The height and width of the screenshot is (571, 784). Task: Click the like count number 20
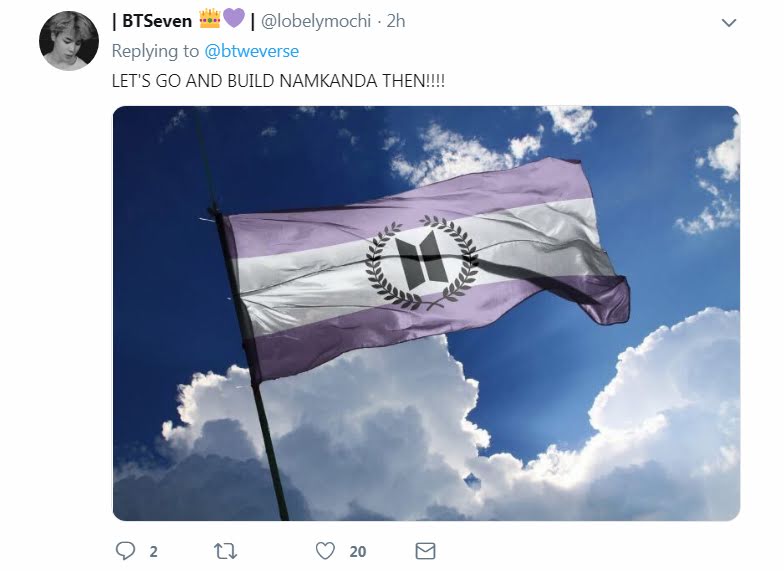pyautogui.click(x=358, y=552)
